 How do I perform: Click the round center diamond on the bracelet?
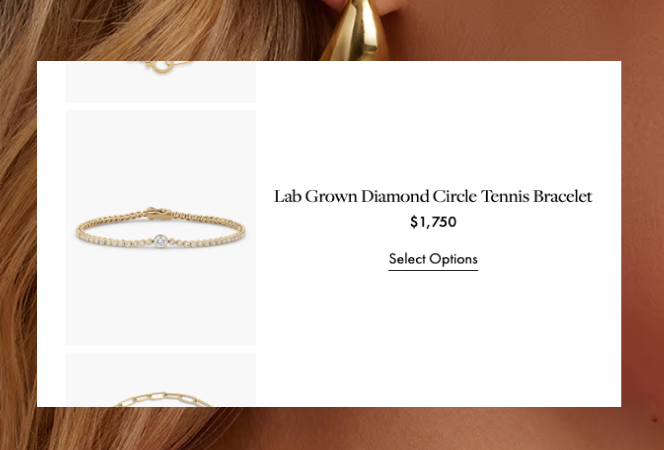click(x=160, y=241)
